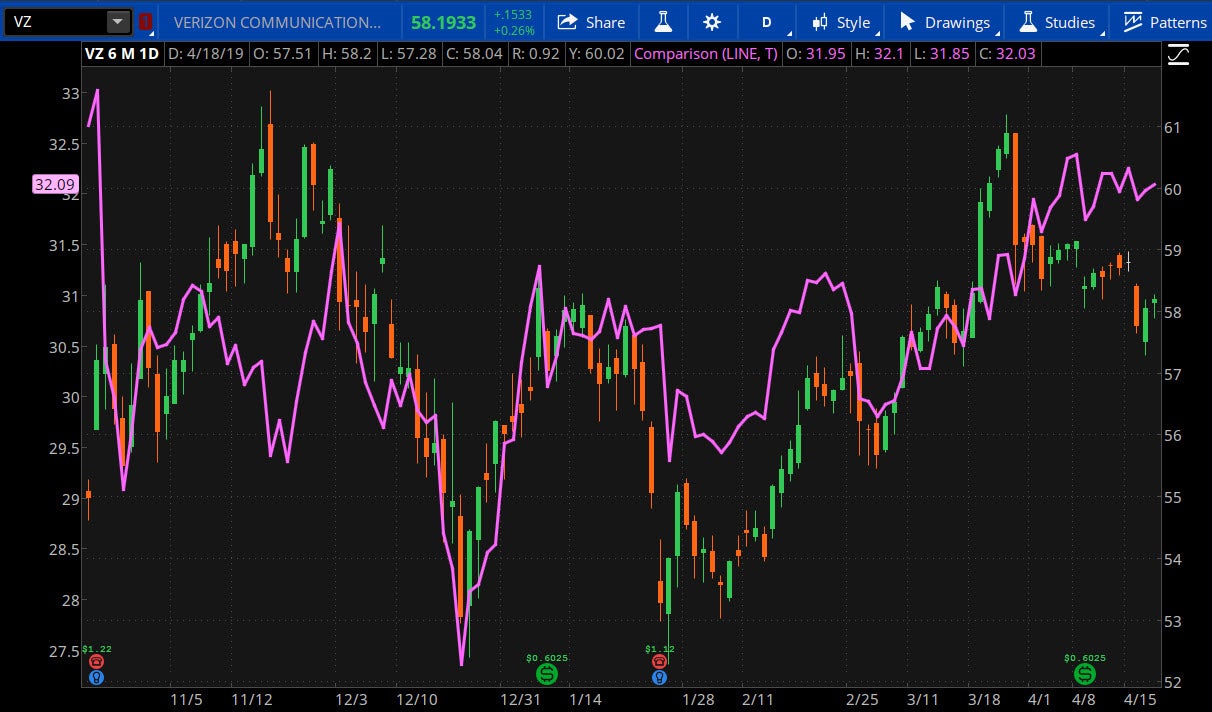Click the 53 value on right price axis
The width and height of the screenshot is (1212, 712).
point(1173,620)
